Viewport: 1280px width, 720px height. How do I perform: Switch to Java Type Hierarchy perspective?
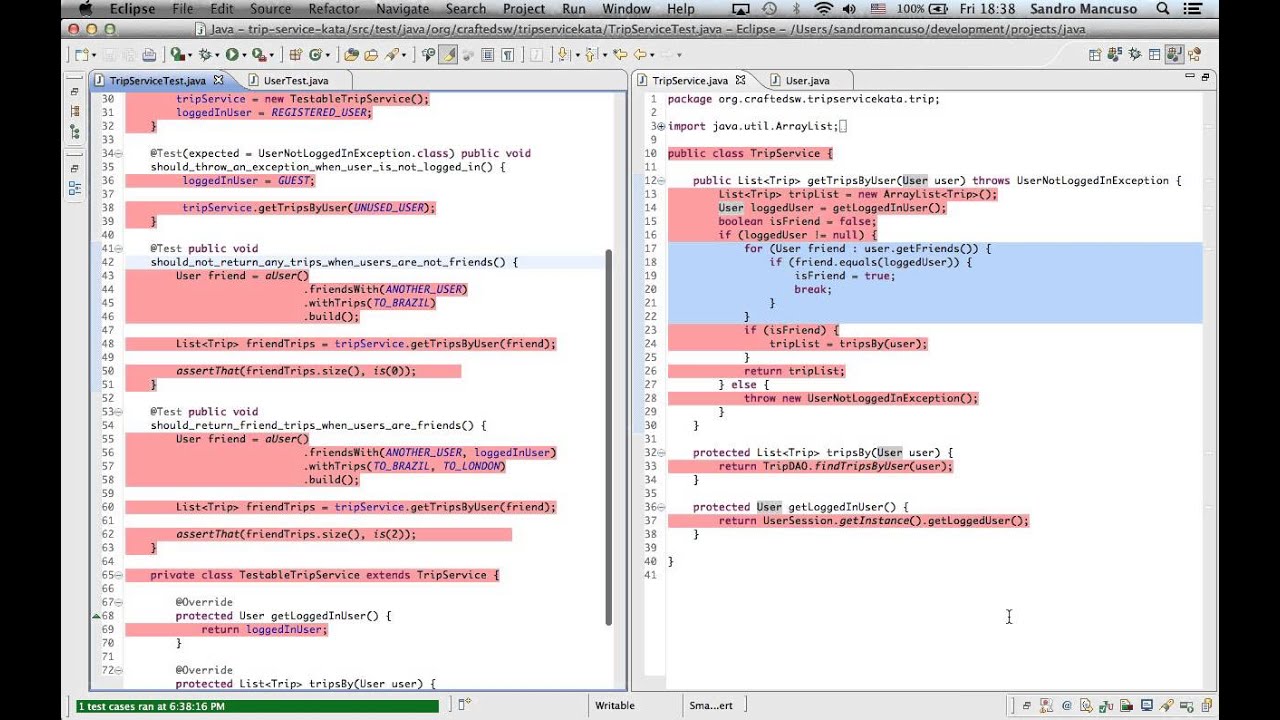(1194, 55)
